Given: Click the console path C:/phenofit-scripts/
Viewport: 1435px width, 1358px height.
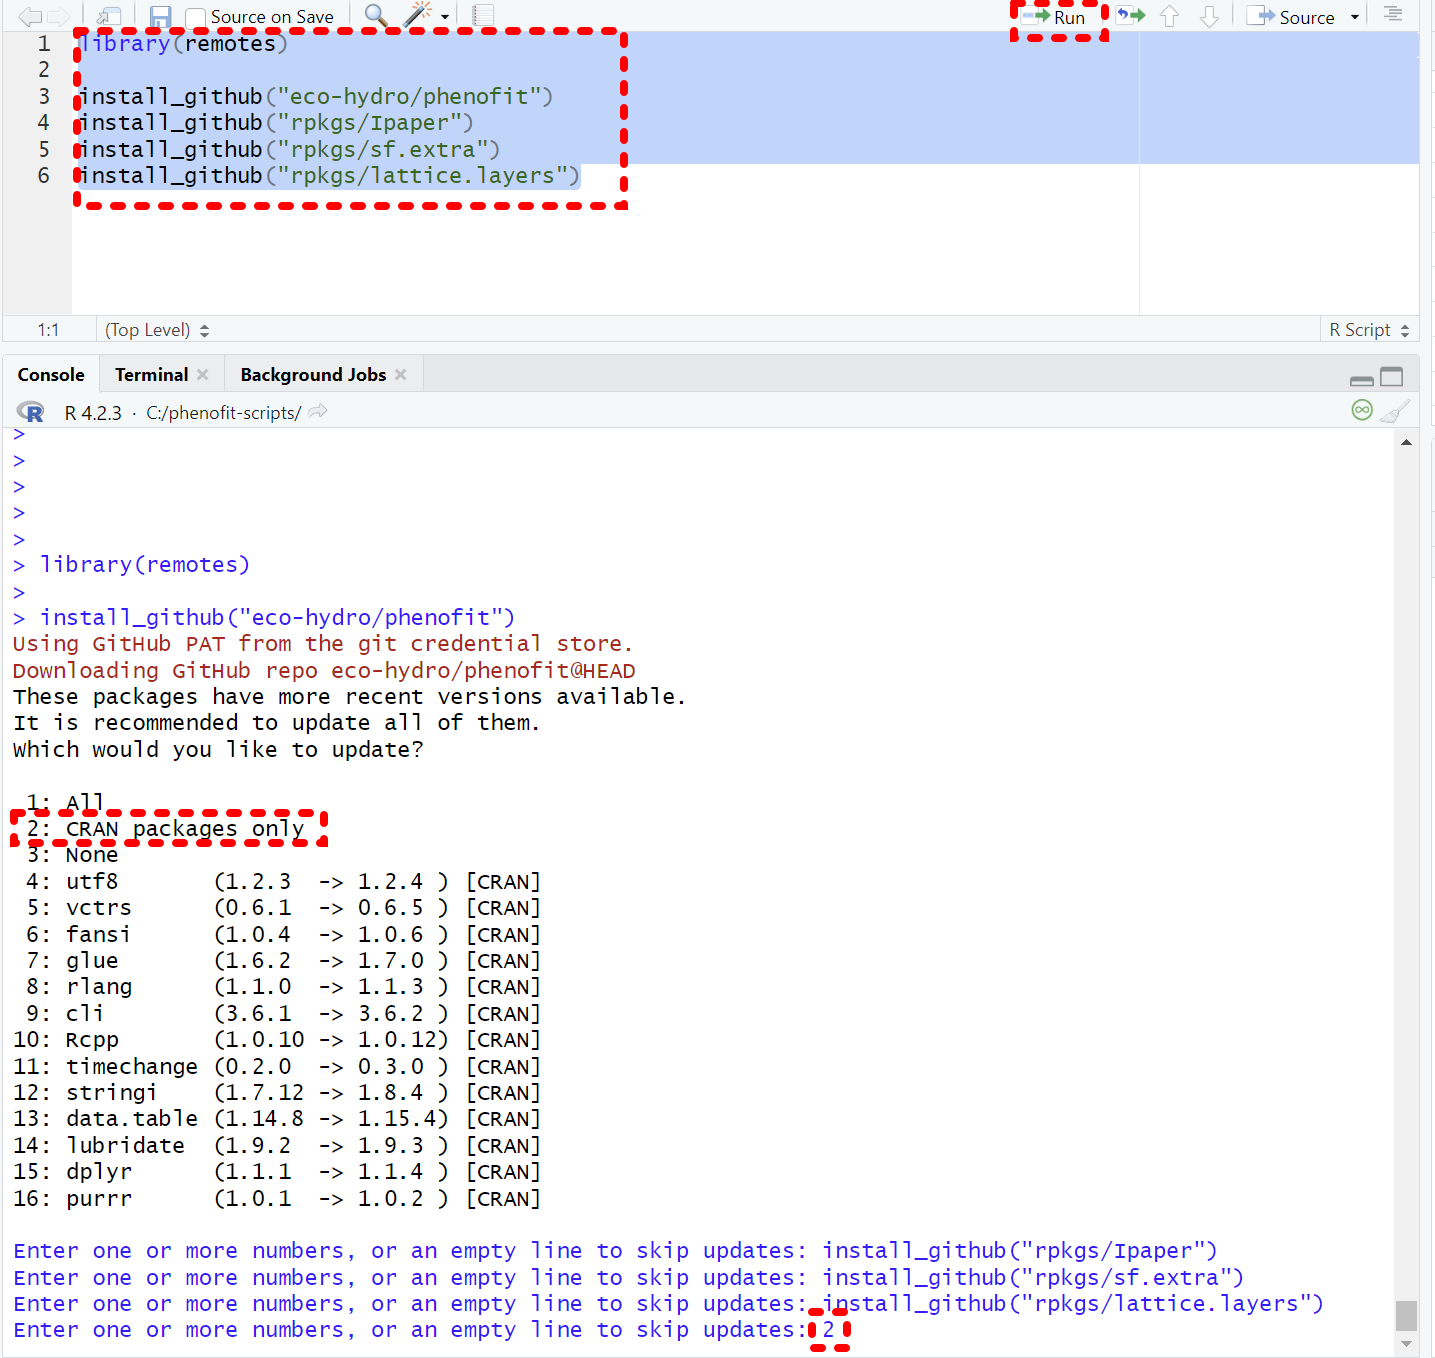Looking at the screenshot, I should 224,413.
